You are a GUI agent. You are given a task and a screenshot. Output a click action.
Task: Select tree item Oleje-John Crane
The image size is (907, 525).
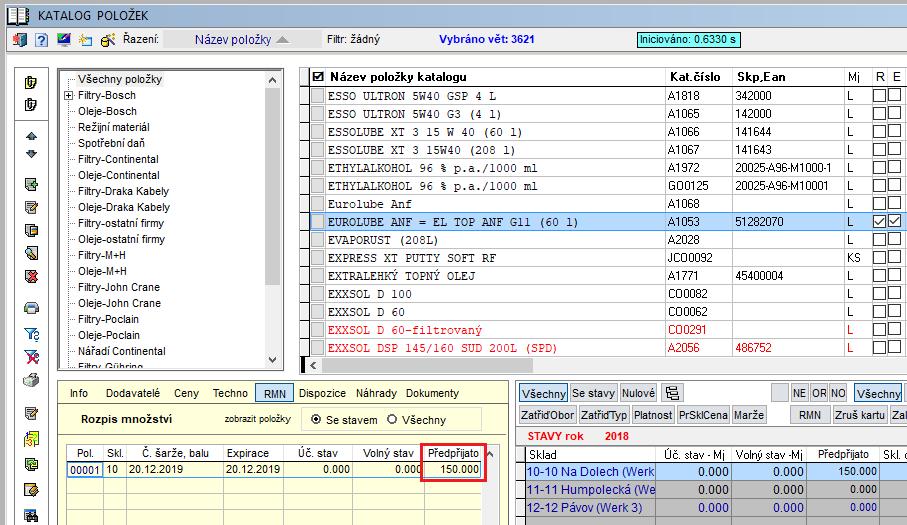point(119,303)
